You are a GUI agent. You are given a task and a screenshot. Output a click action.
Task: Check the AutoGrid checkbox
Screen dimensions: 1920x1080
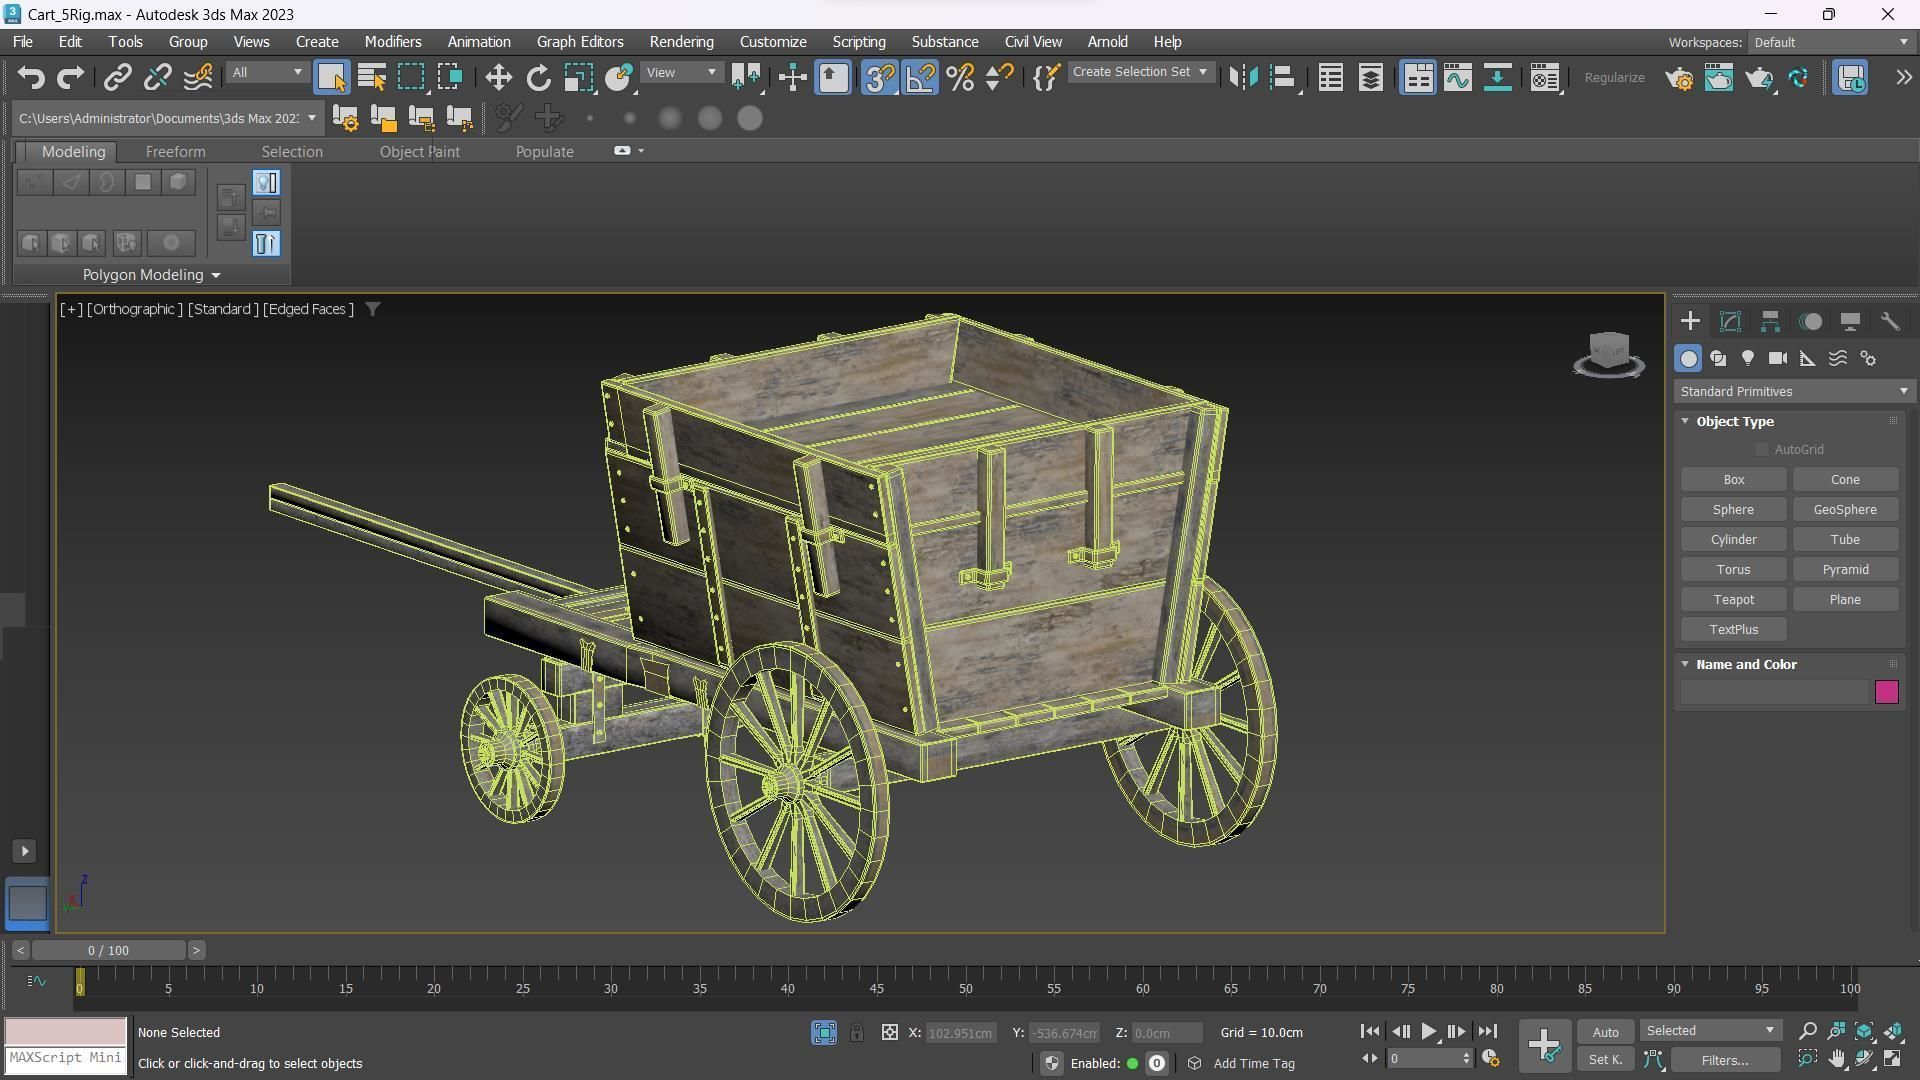[1762, 450]
